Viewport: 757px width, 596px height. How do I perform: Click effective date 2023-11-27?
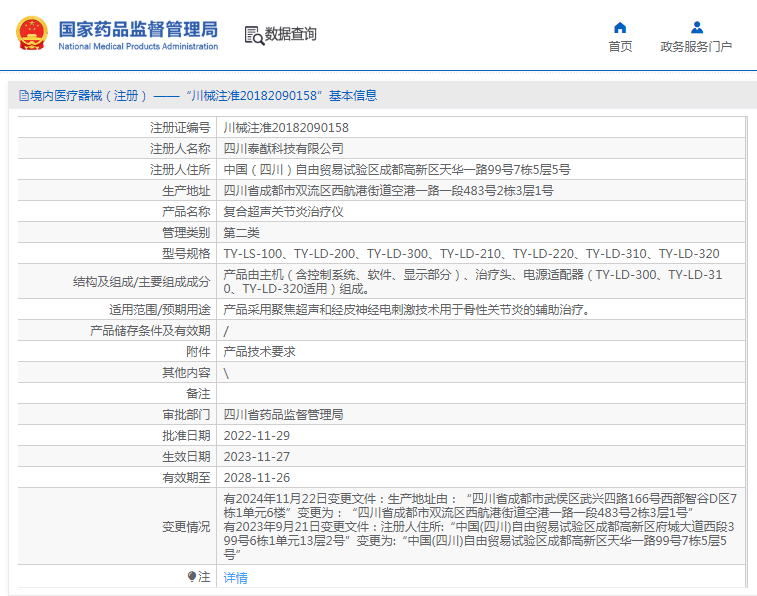point(256,457)
